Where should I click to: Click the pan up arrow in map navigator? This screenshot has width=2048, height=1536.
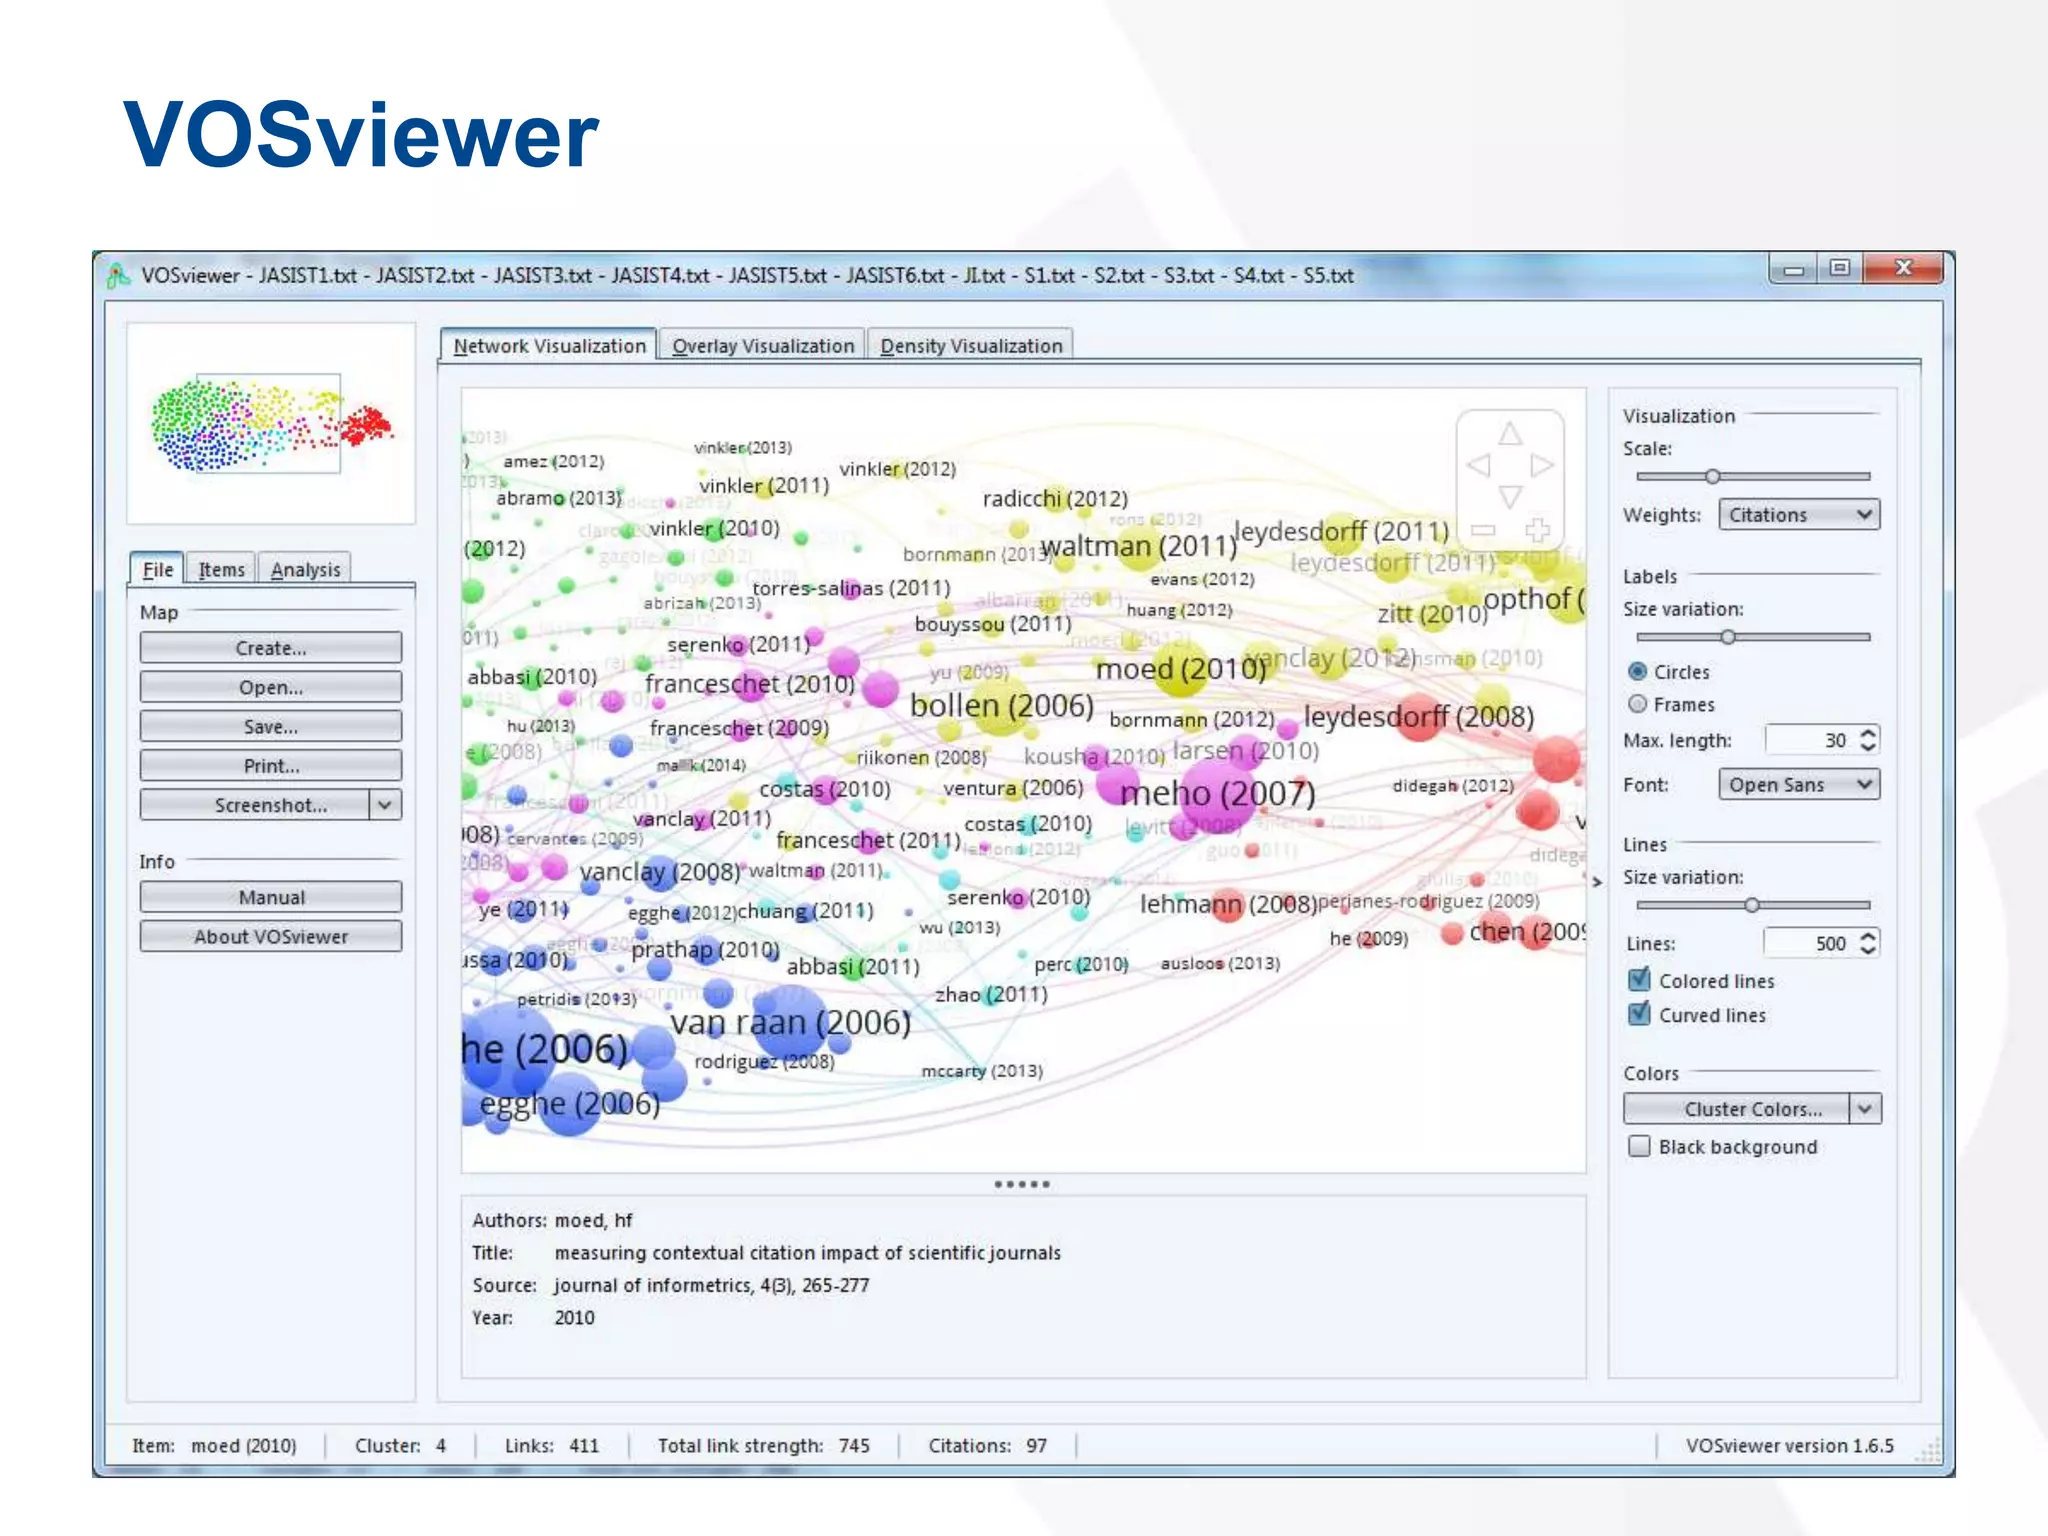point(1510,434)
